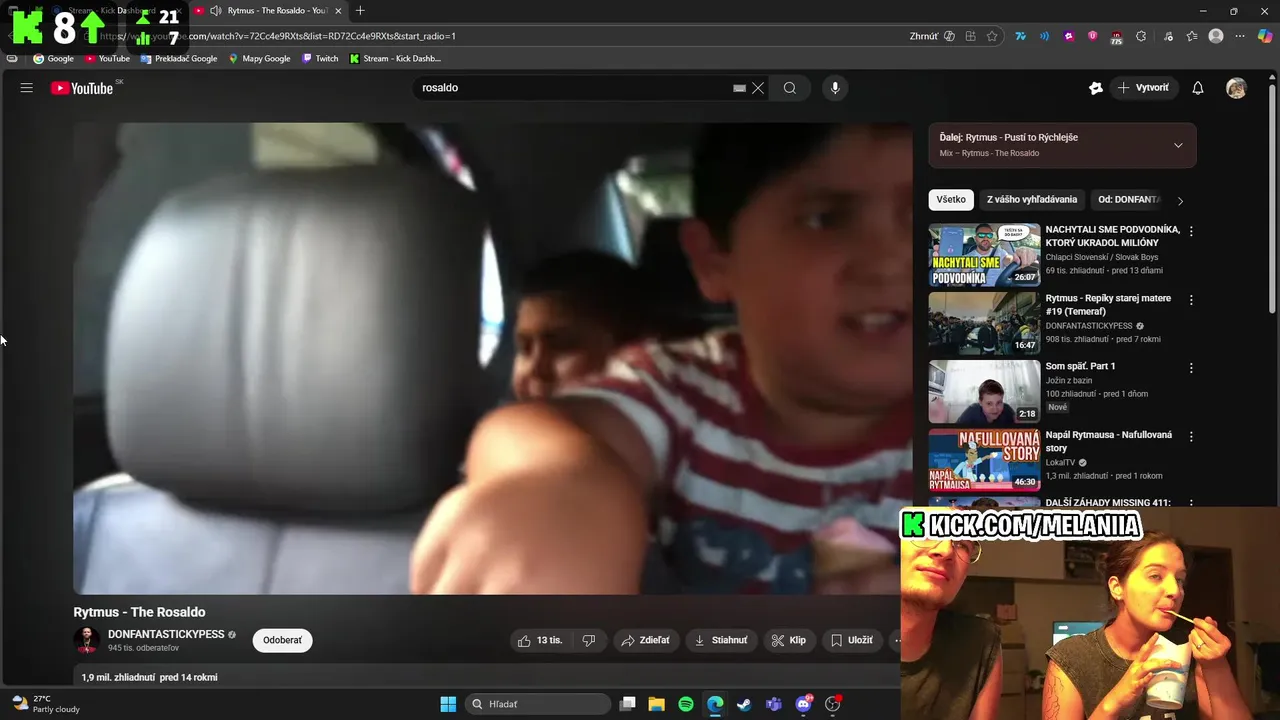The image size is (1280, 720).
Task: Open YouTube notifications bell
Action: (x=1198, y=88)
